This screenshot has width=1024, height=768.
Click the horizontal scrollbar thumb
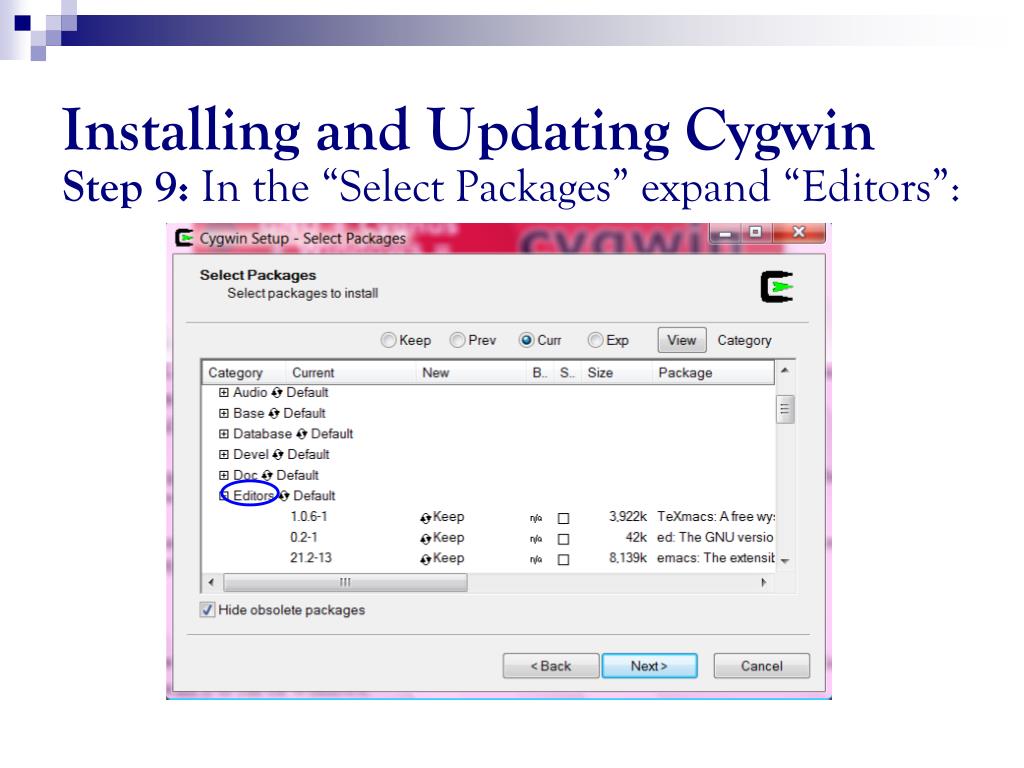(x=345, y=582)
